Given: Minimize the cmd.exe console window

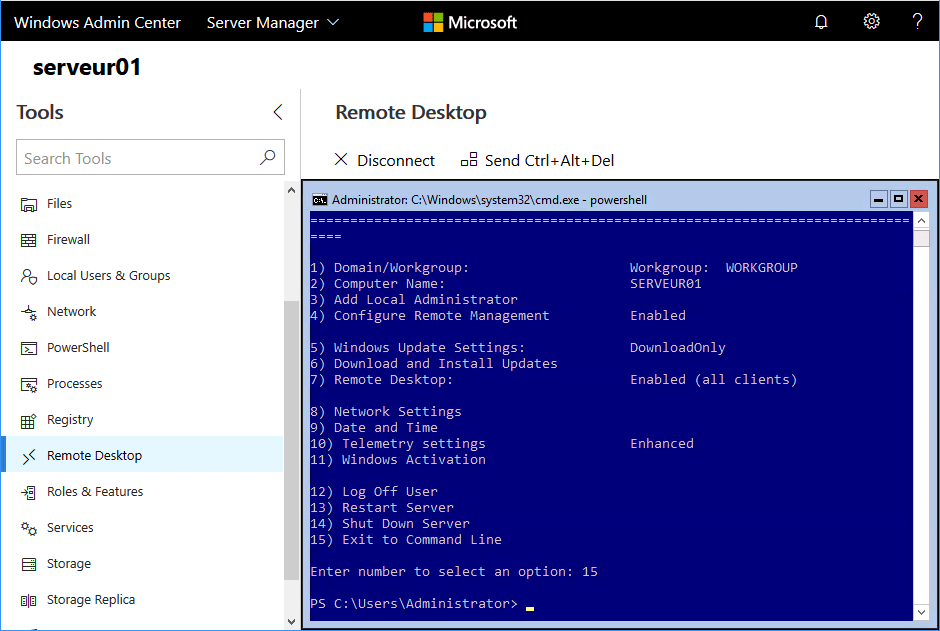Looking at the screenshot, I should [x=878, y=199].
